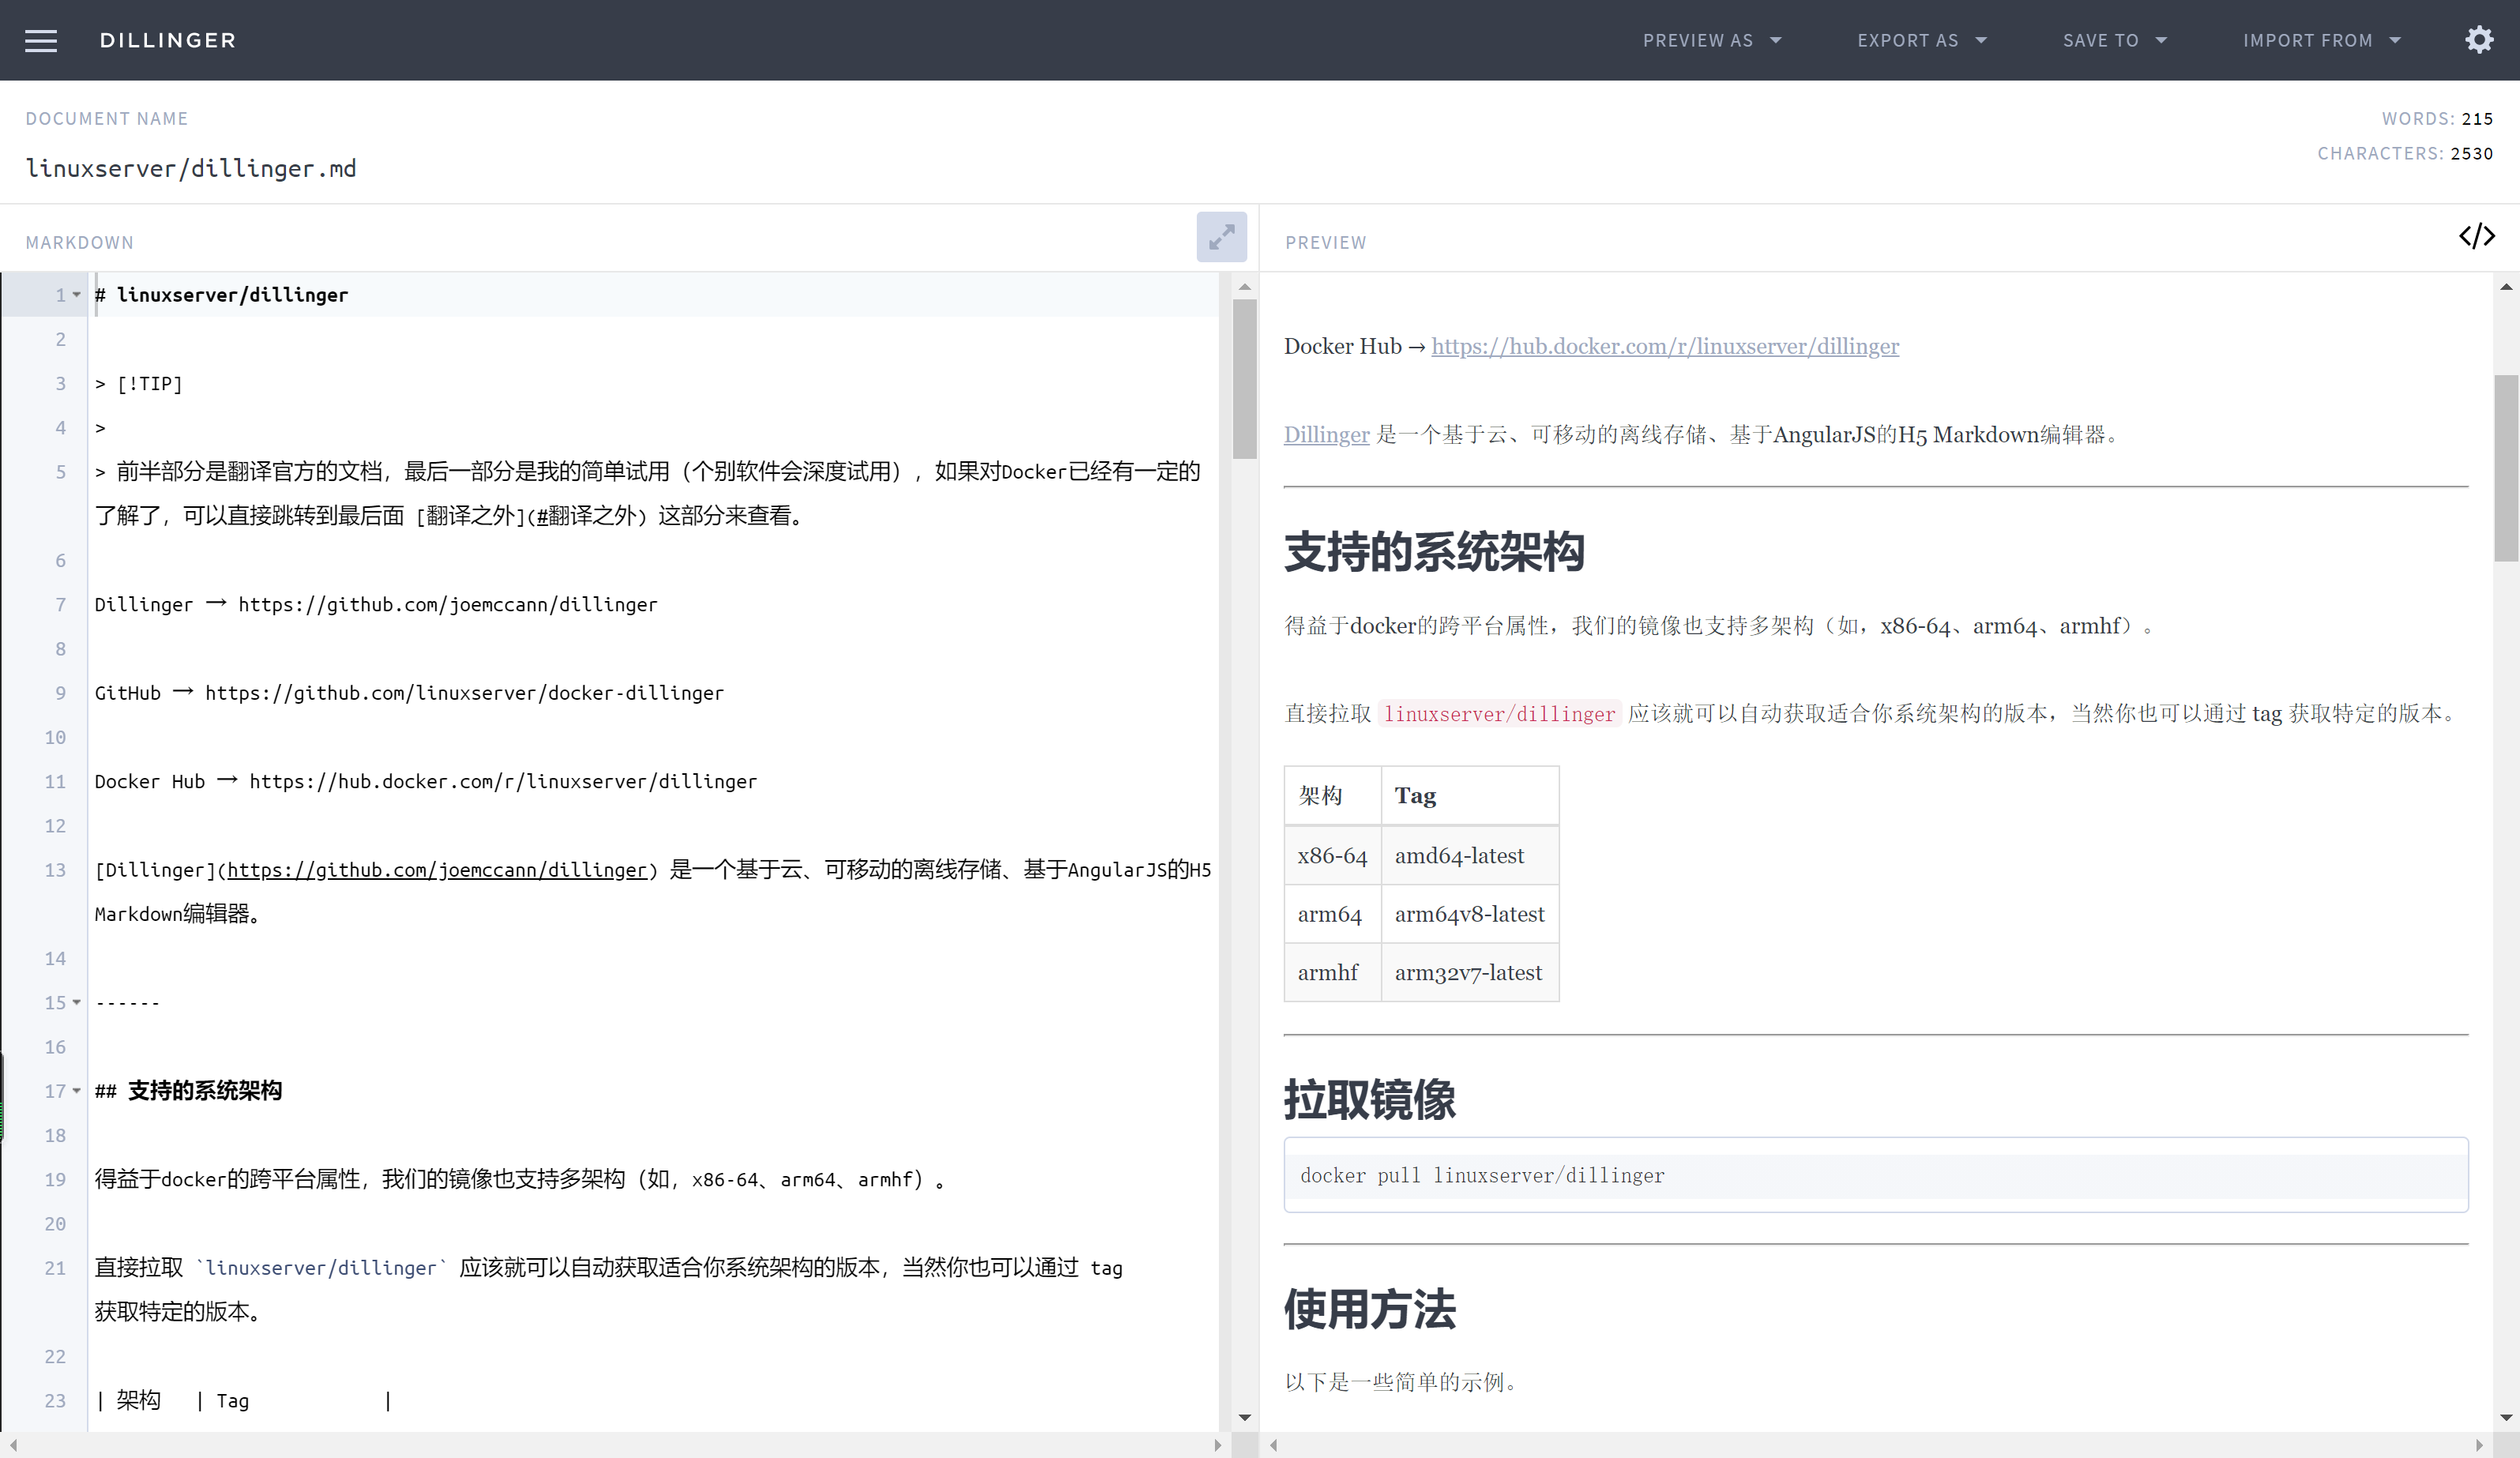Collapse the fold arrow on line 17
This screenshot has width=2520, height=1458.
click(x=77, y=1091)
